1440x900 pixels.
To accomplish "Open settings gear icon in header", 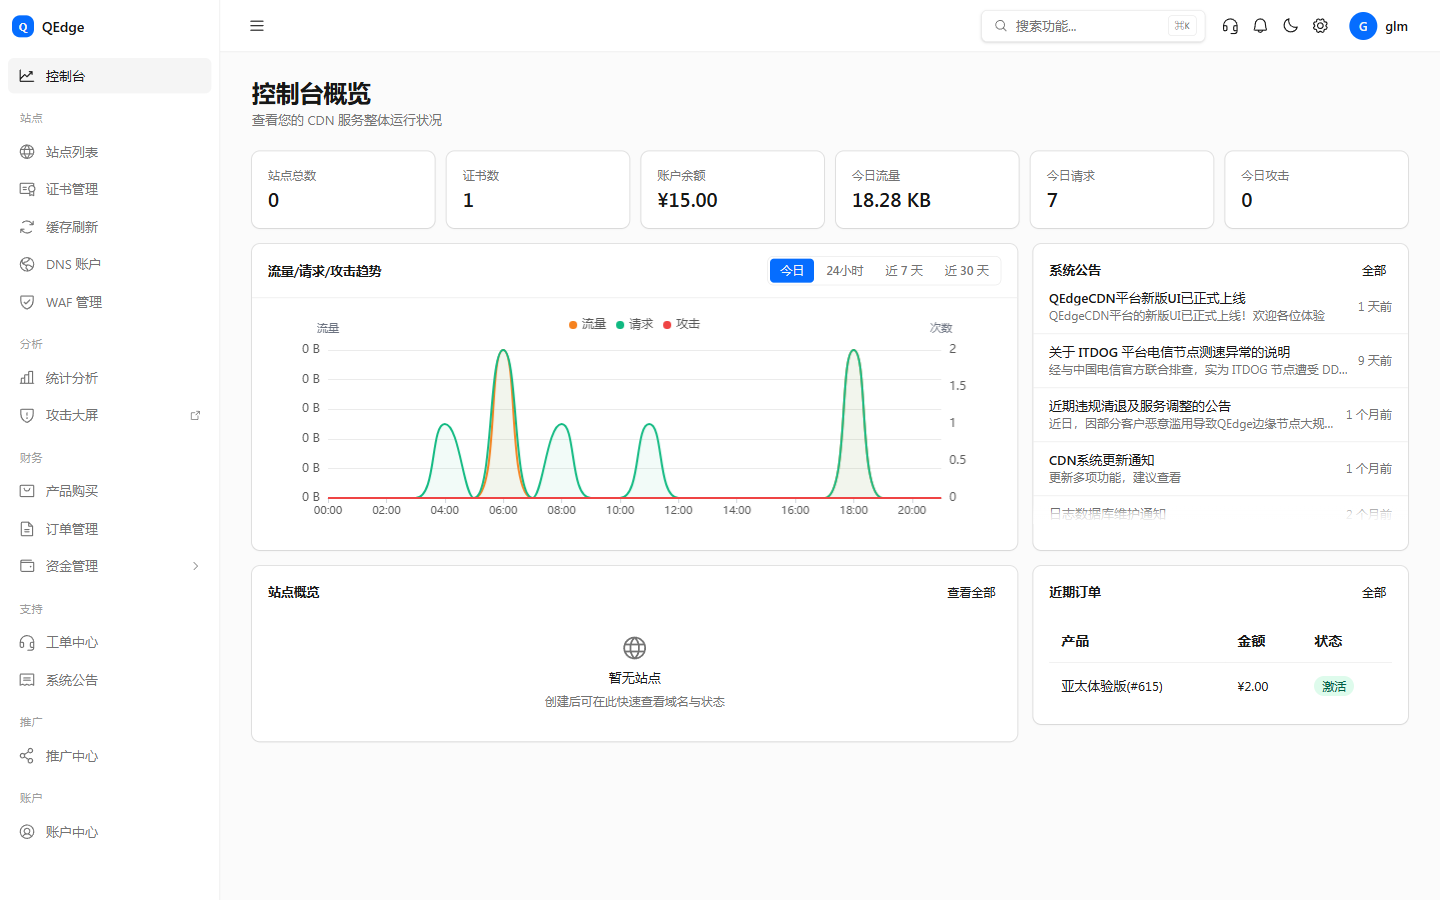I will point(1320,26).
